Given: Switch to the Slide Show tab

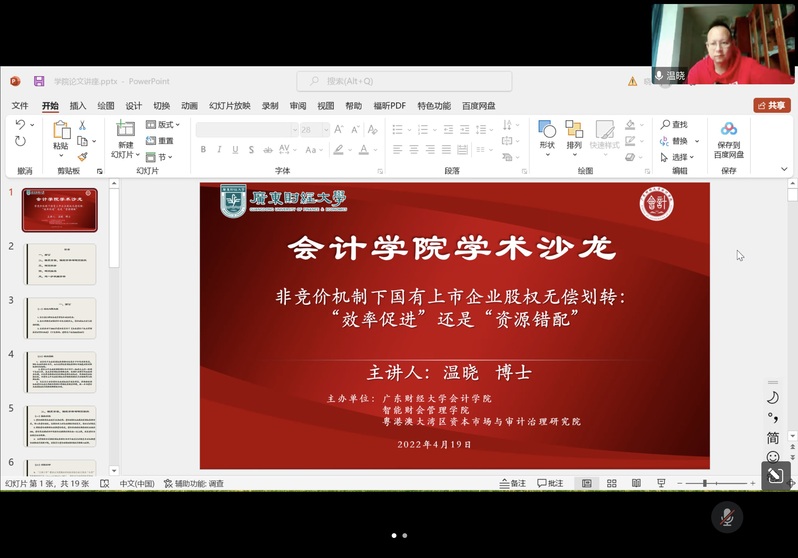Looking at the screenshot, I should pos(229,106).
